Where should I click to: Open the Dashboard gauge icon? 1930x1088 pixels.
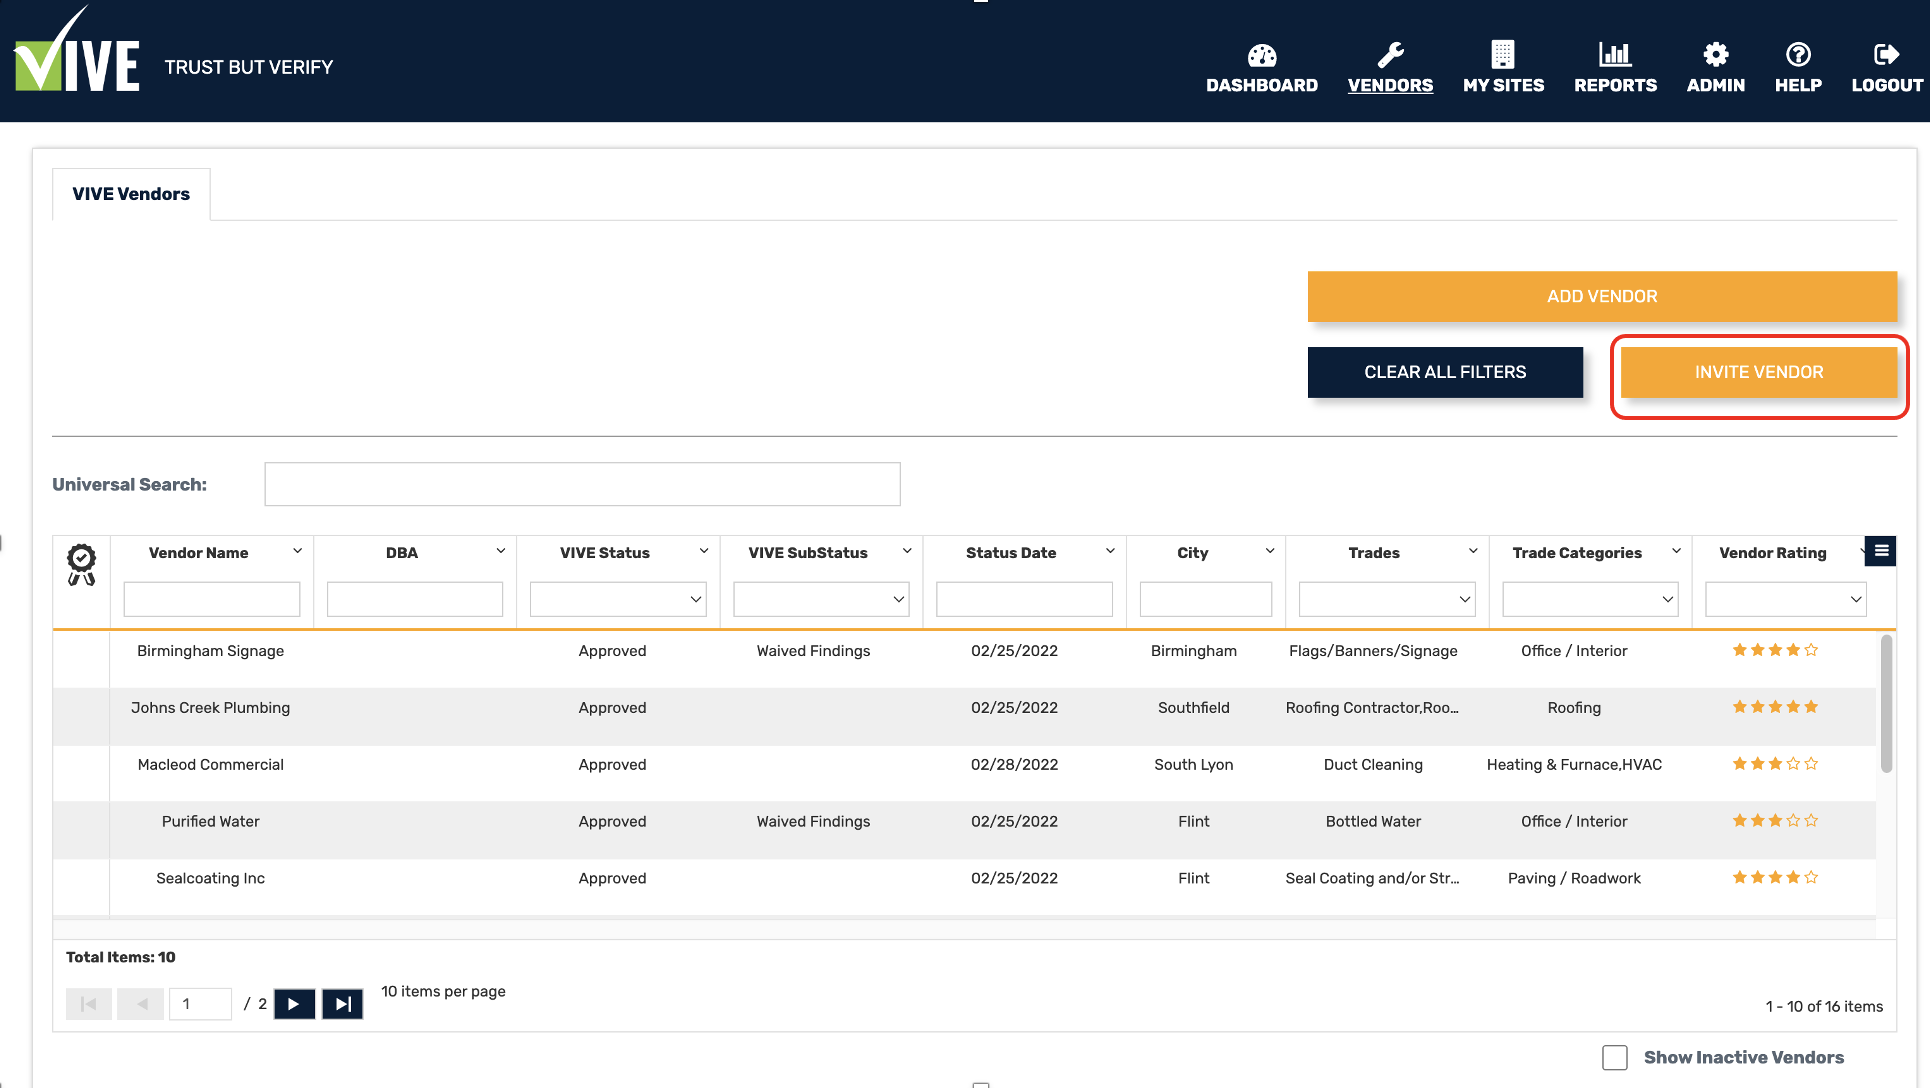(x=1262, y=55)
